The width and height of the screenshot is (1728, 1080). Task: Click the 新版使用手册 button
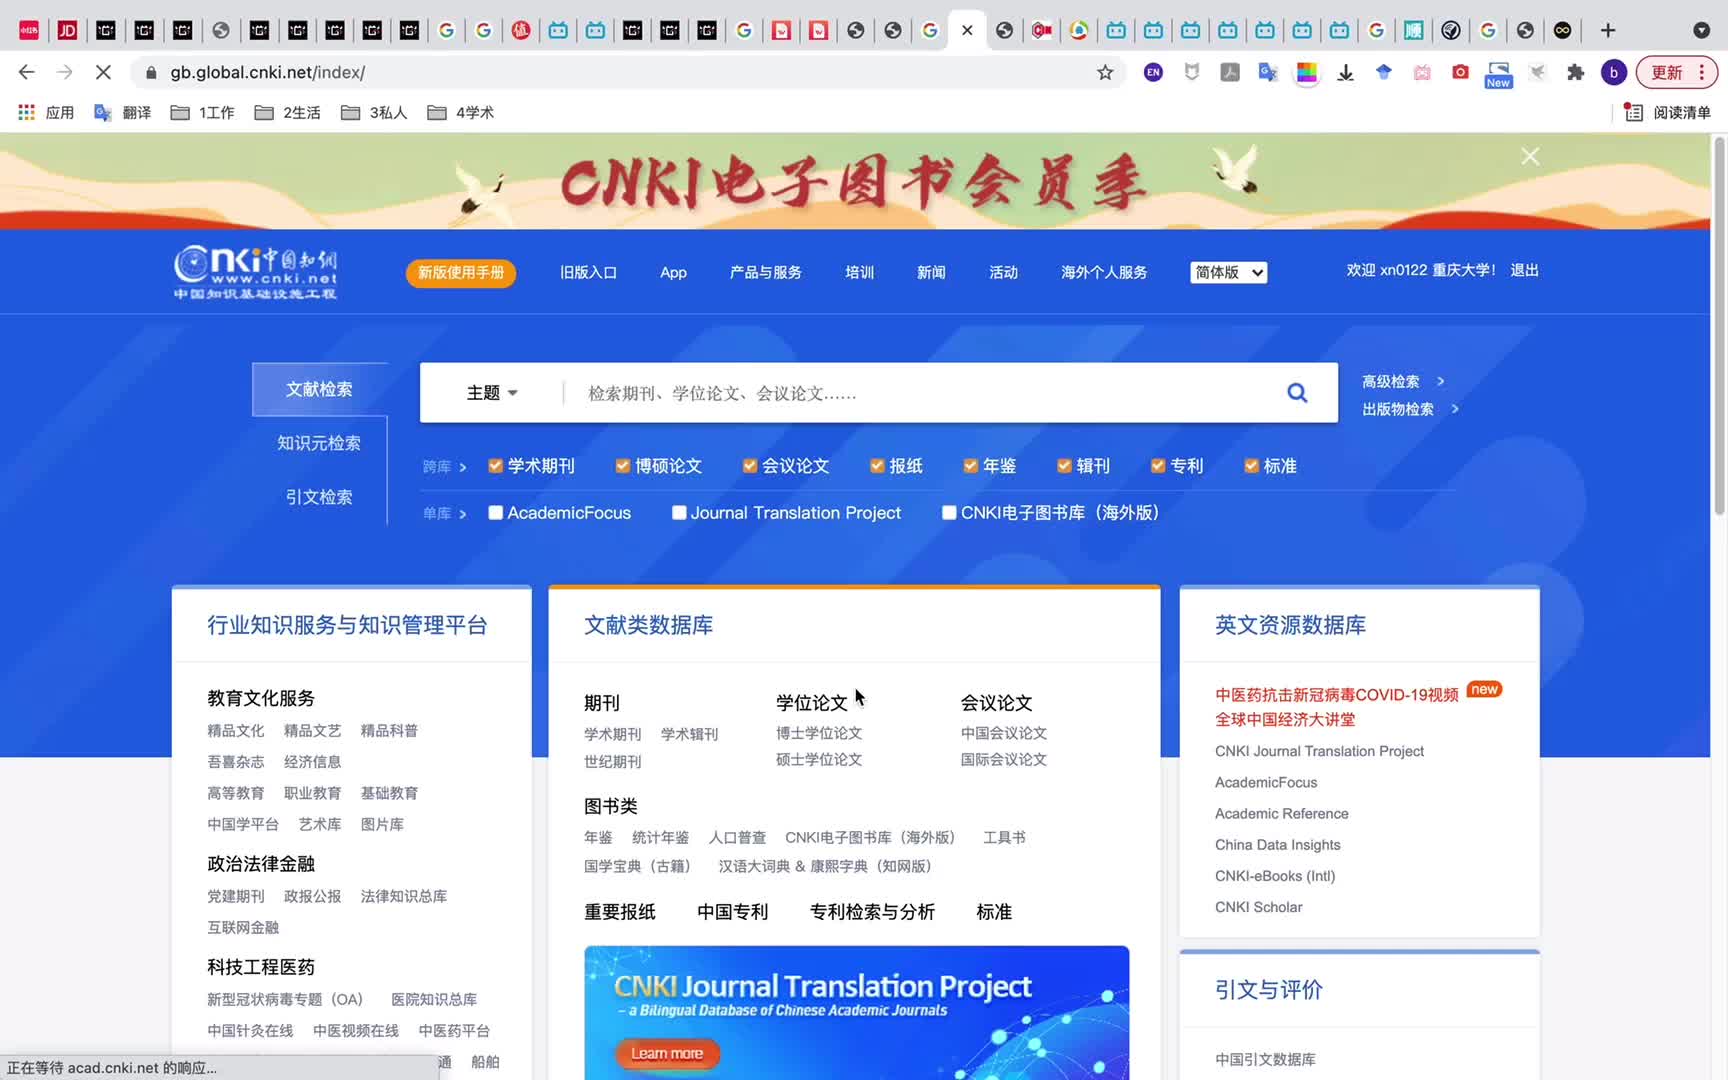461,272
